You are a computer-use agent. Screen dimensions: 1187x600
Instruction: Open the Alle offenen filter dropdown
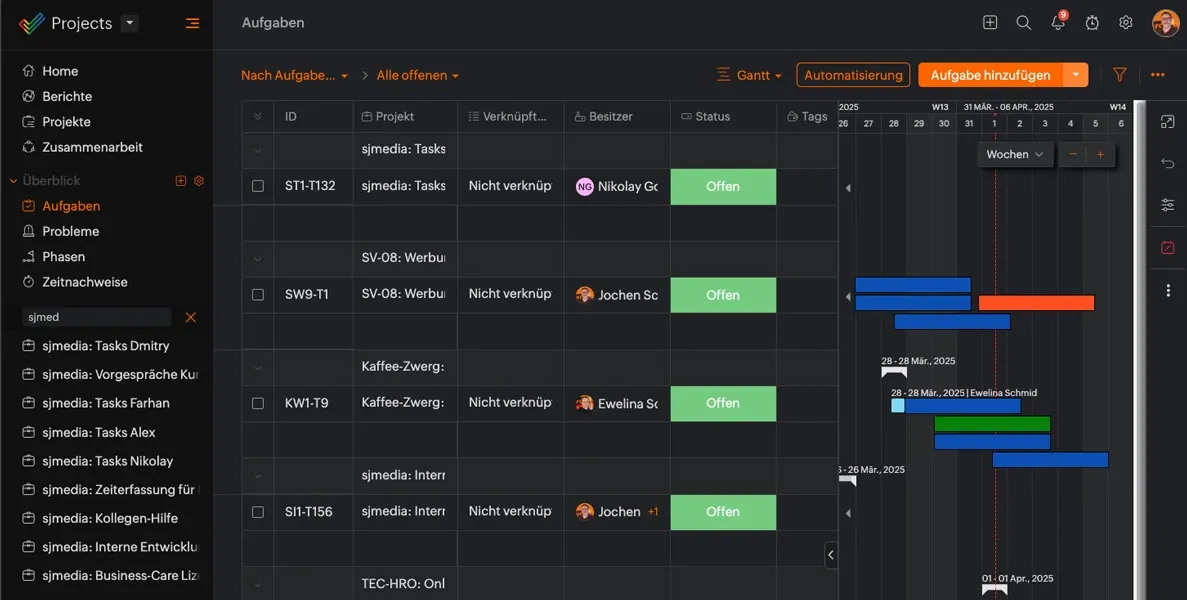pos(418,76)
